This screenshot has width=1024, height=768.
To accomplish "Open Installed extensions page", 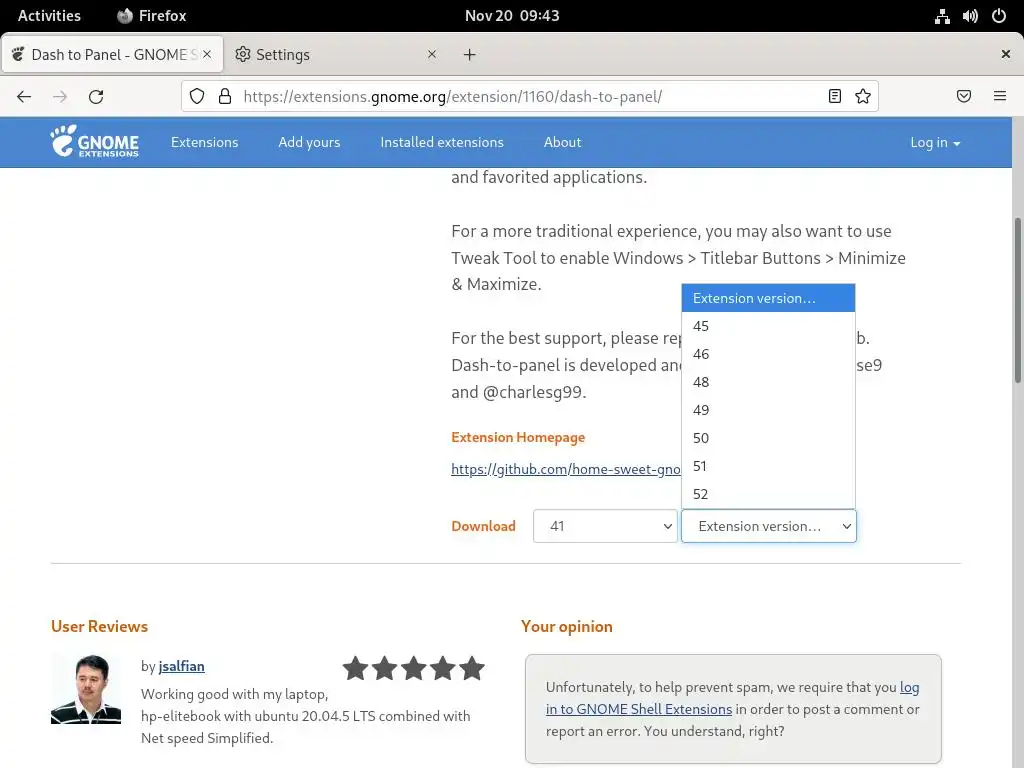I will [x=442, y=142].
